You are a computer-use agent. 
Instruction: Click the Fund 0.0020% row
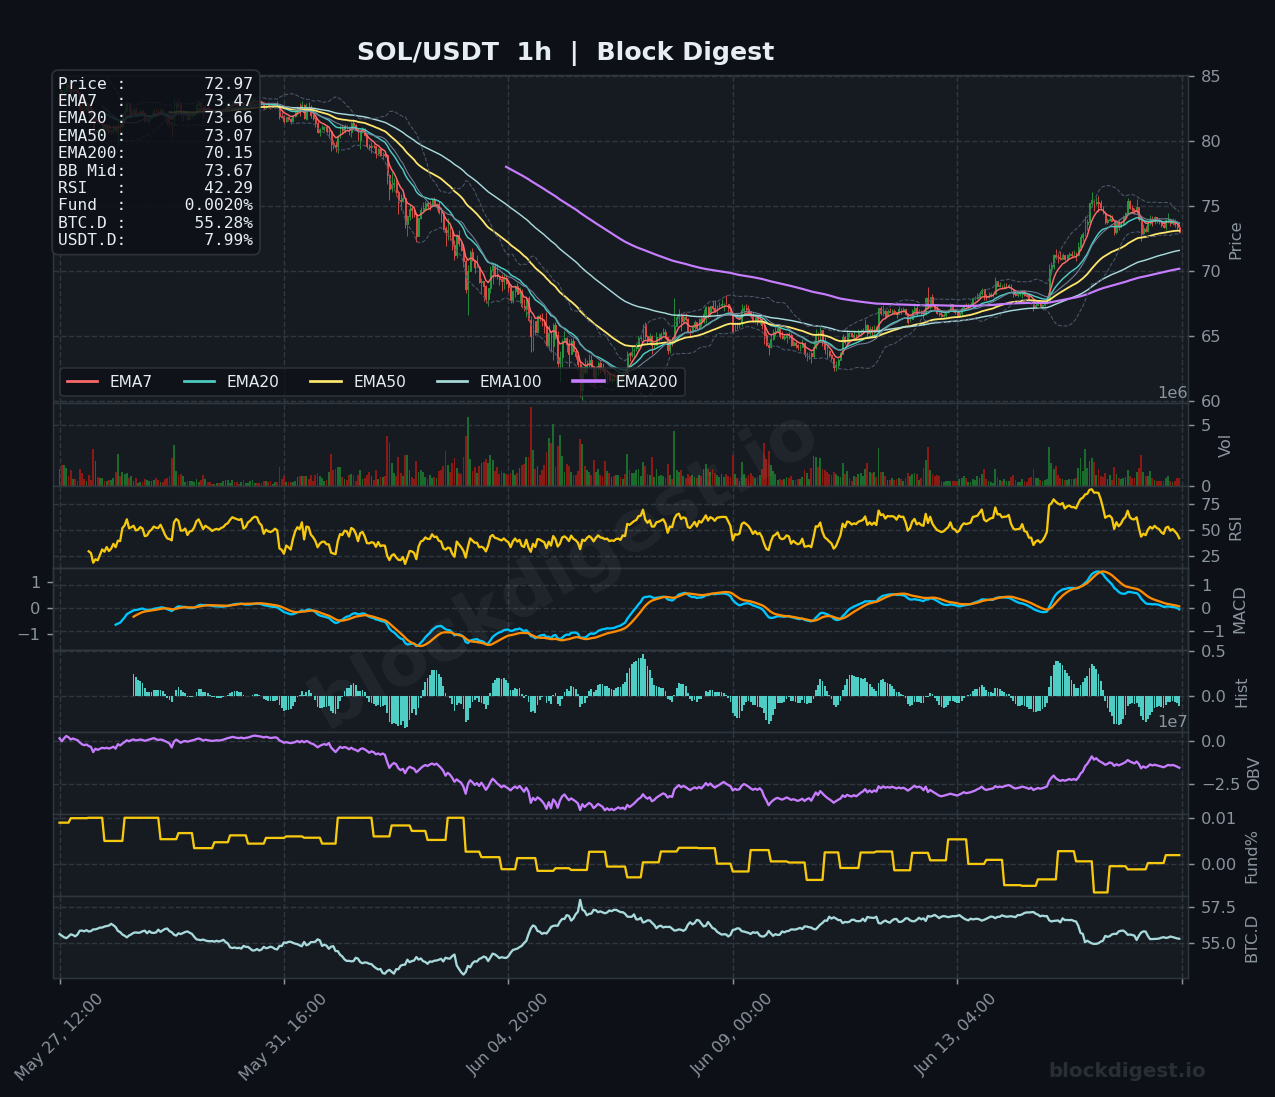coord(156,205)
